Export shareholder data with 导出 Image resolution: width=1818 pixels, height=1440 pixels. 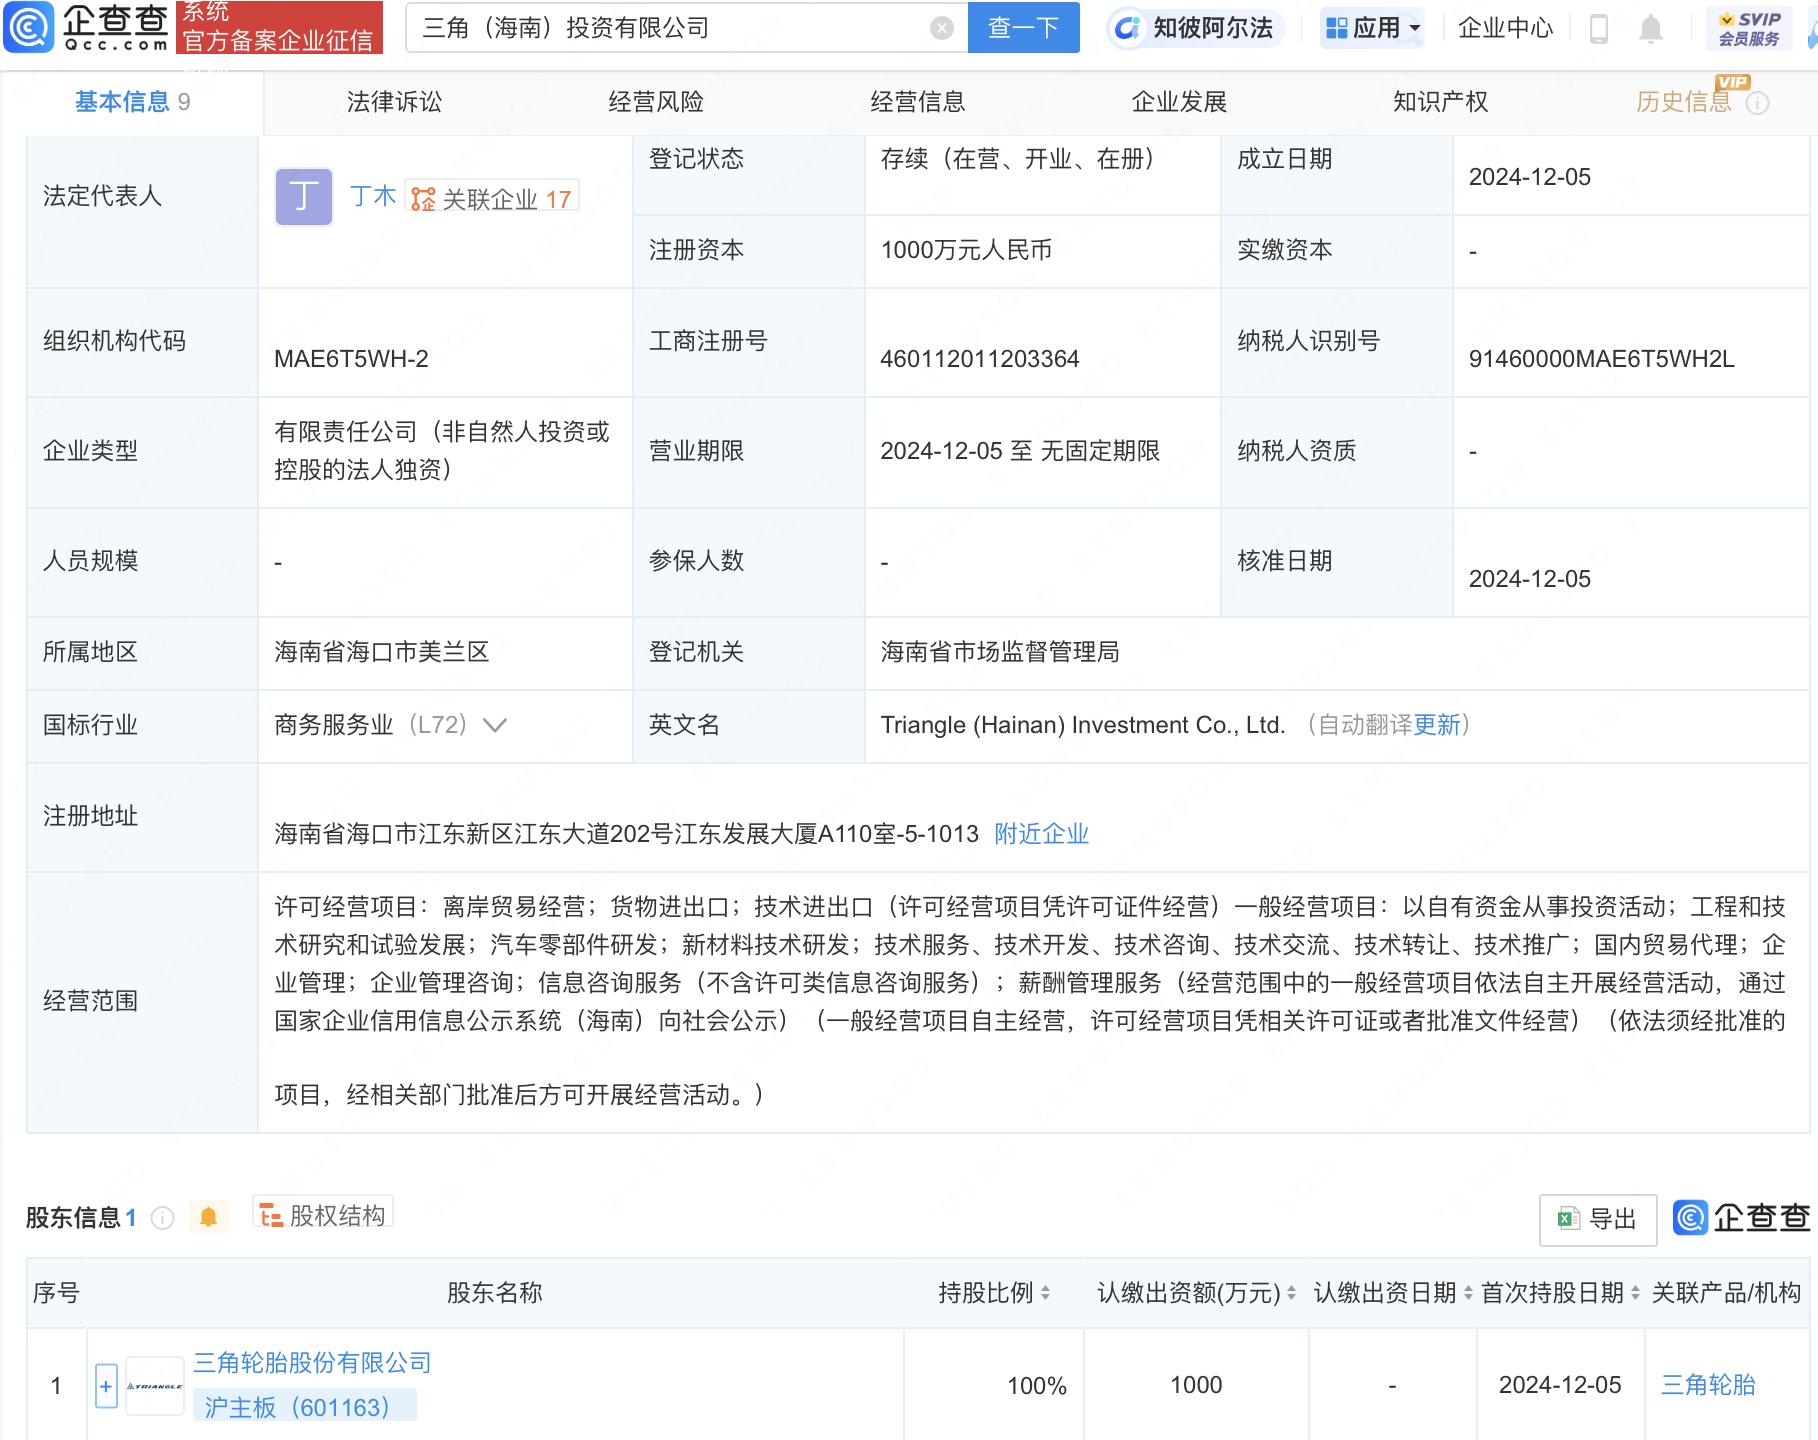(x=1597, y=1219)
